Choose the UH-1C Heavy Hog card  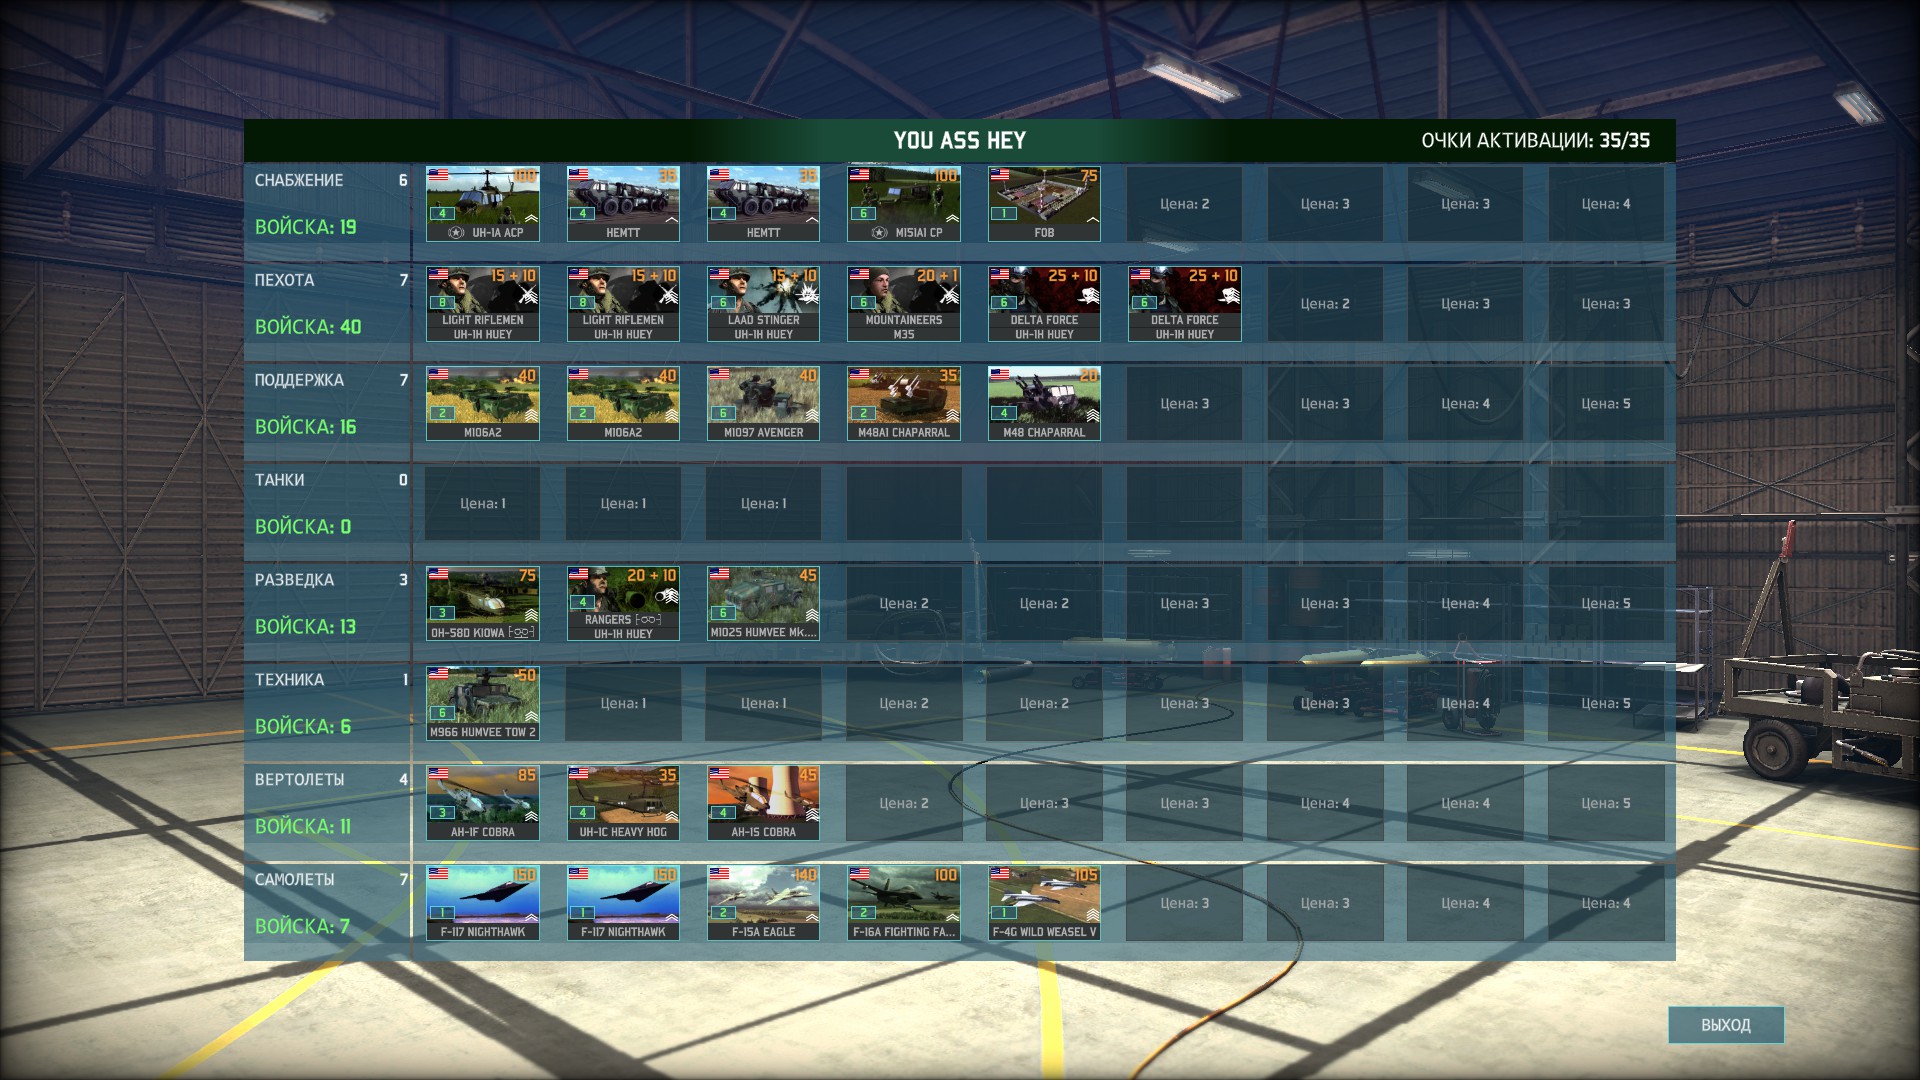(623, 804)
